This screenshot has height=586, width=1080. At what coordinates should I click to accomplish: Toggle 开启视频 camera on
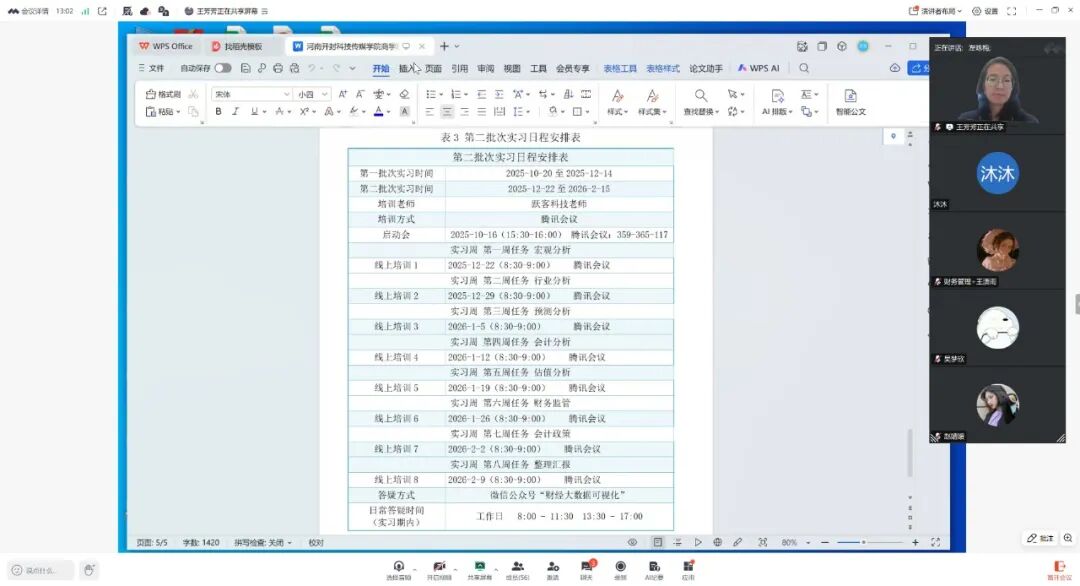(x=439, y=570)
